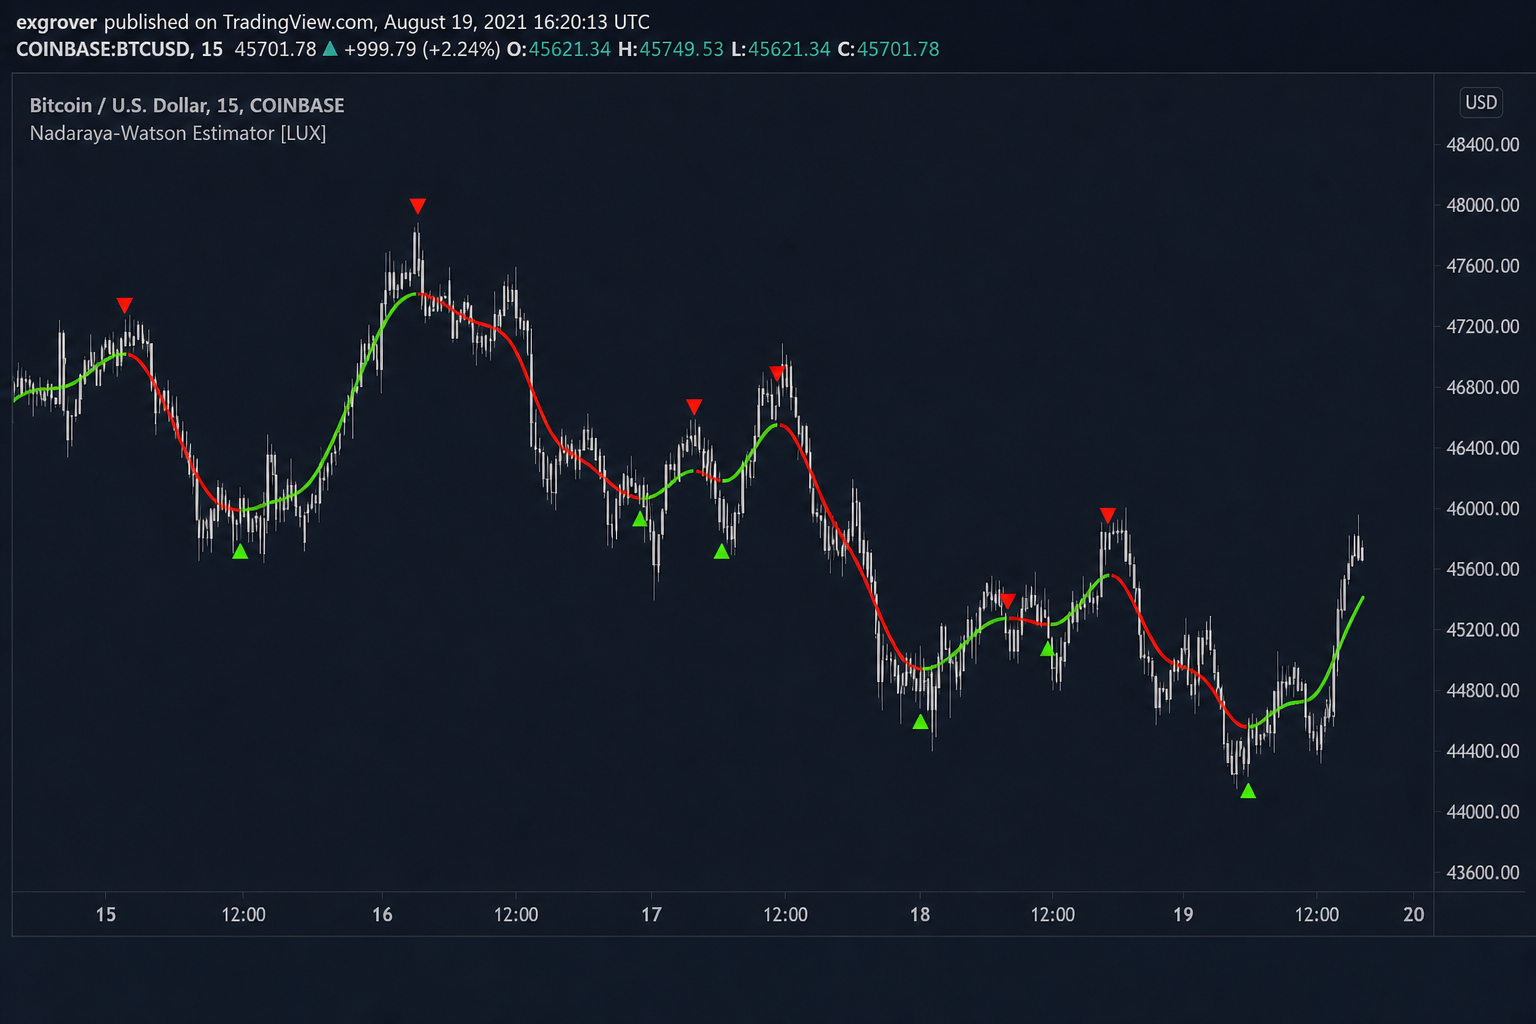The image size is (1536, 1024).
Task: Click the green up arrow beside +999.79
Action: [330, 49]
